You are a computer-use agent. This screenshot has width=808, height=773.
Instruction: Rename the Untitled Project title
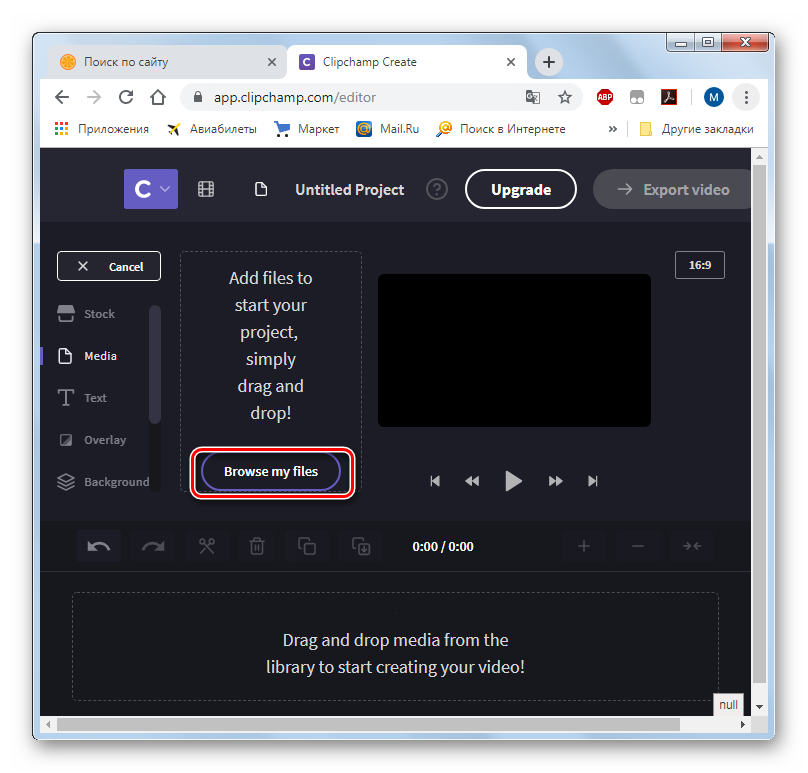click(349, 190)
